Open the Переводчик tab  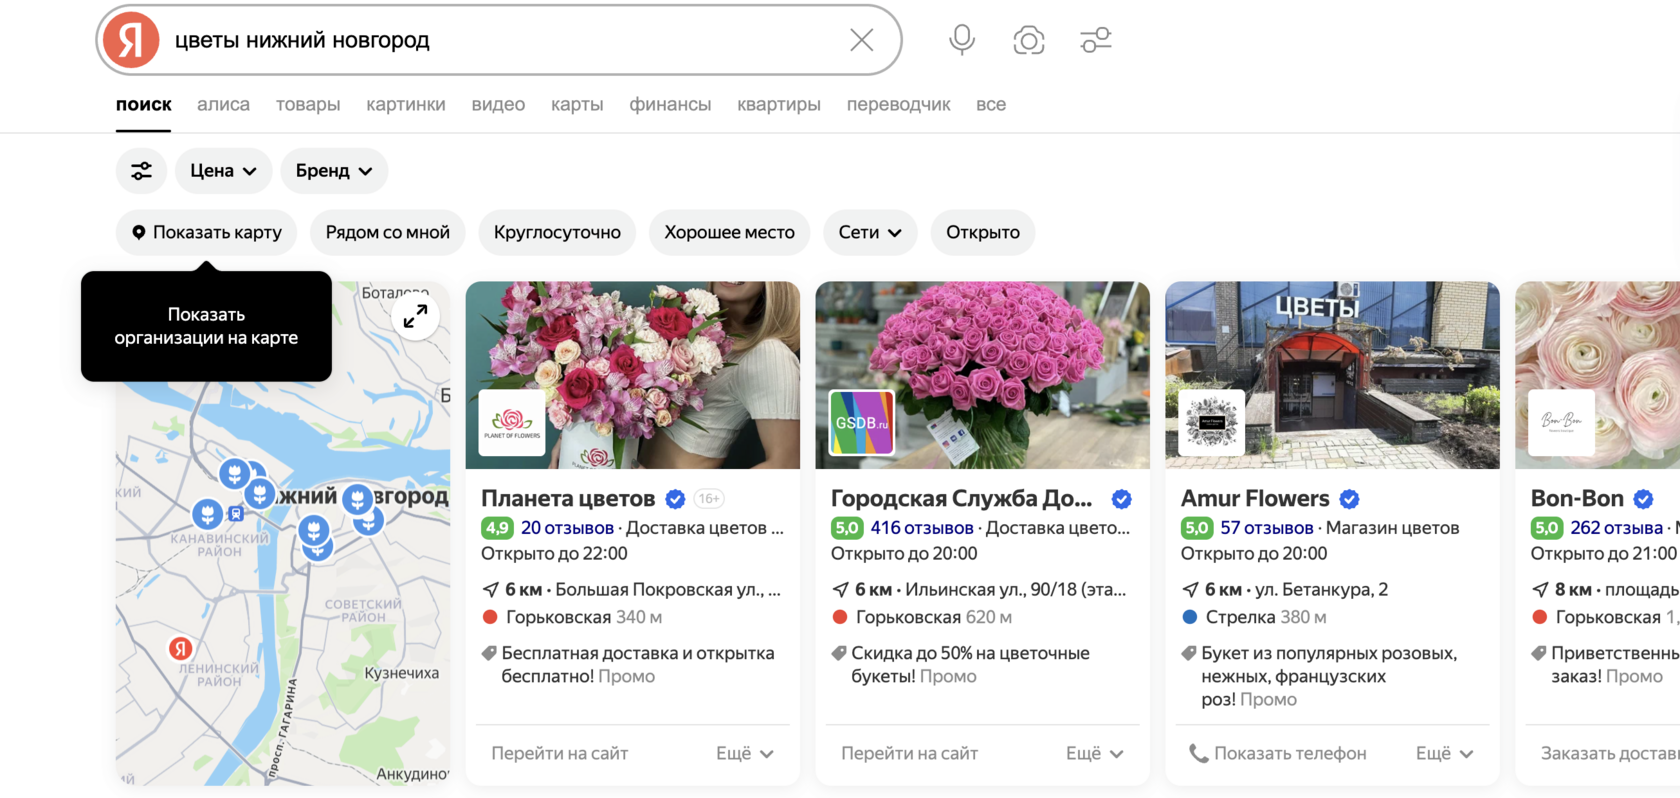tap(898, 105)
